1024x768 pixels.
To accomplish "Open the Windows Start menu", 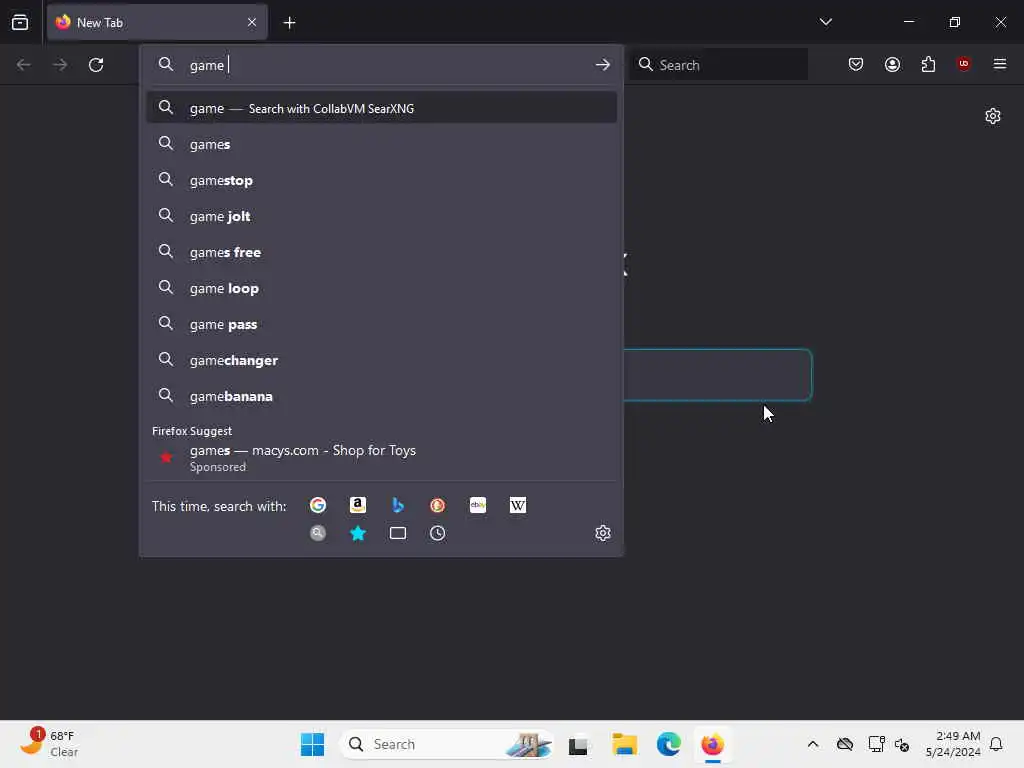I will coord(312,744).
